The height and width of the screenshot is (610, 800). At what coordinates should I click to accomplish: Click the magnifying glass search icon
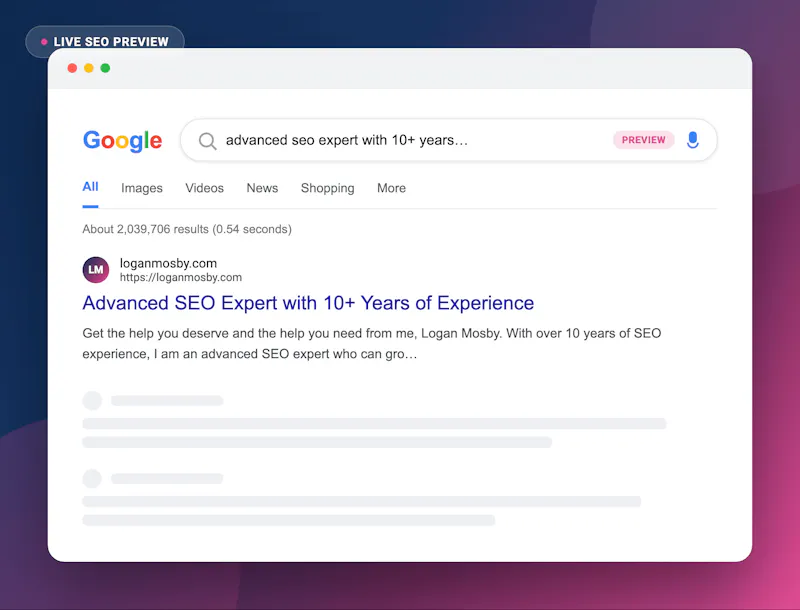point(207,141)
